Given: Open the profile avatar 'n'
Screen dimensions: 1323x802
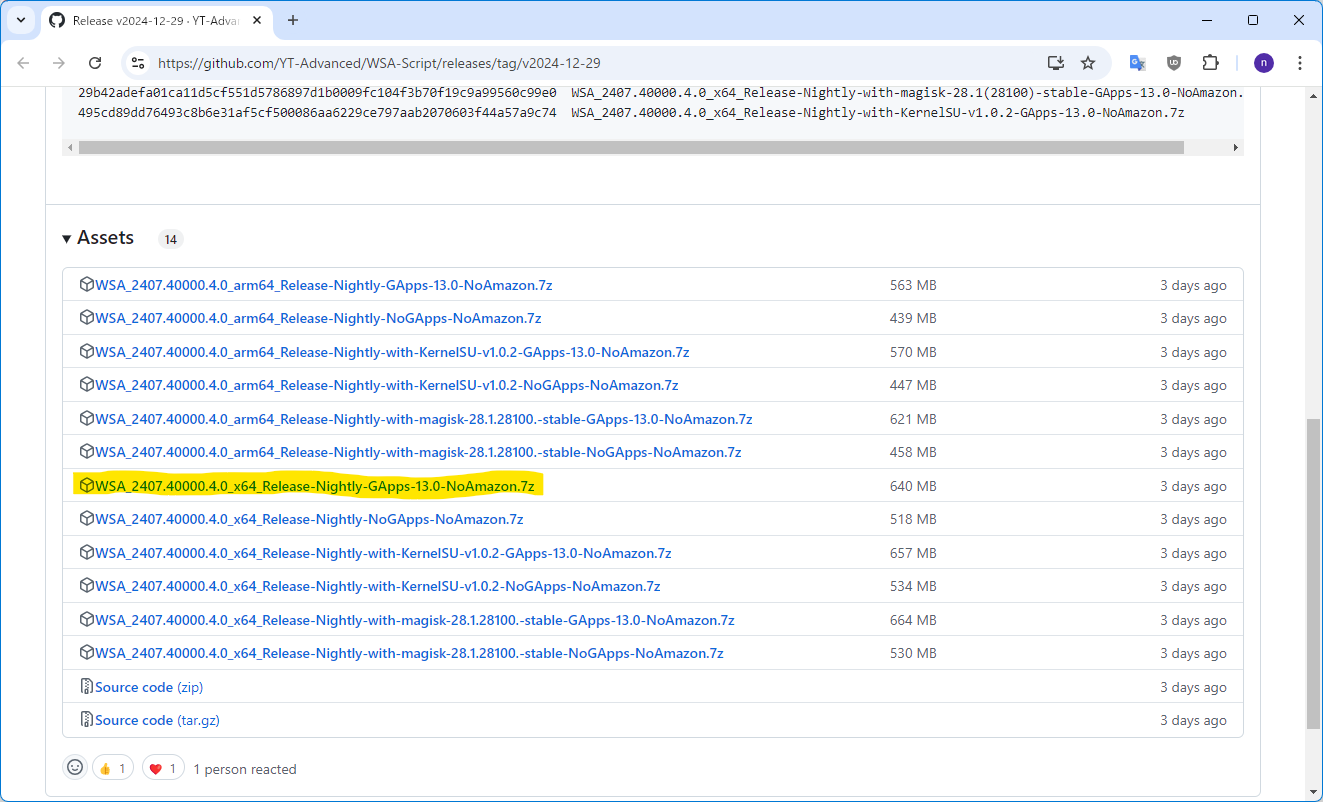Looking at the screenshot, I should coord(1264,63).
